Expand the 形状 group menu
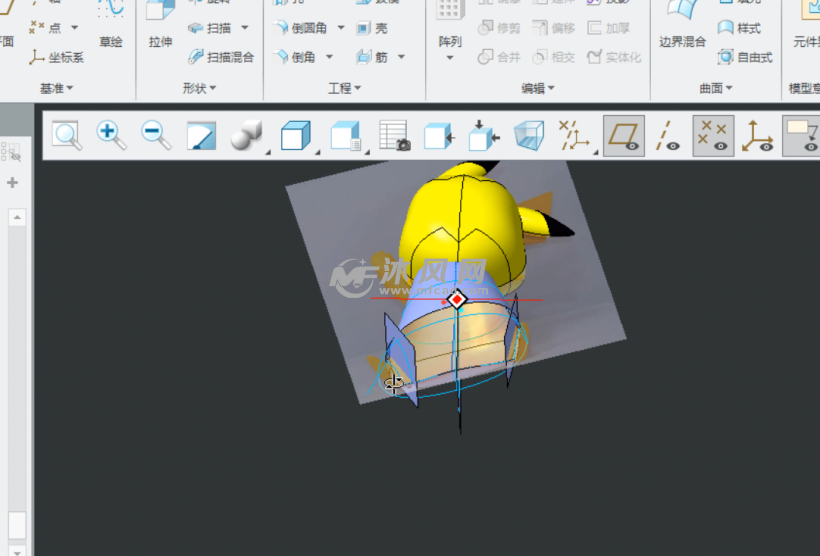Viewport: 820px width, 556px height. tap(199, 88)
